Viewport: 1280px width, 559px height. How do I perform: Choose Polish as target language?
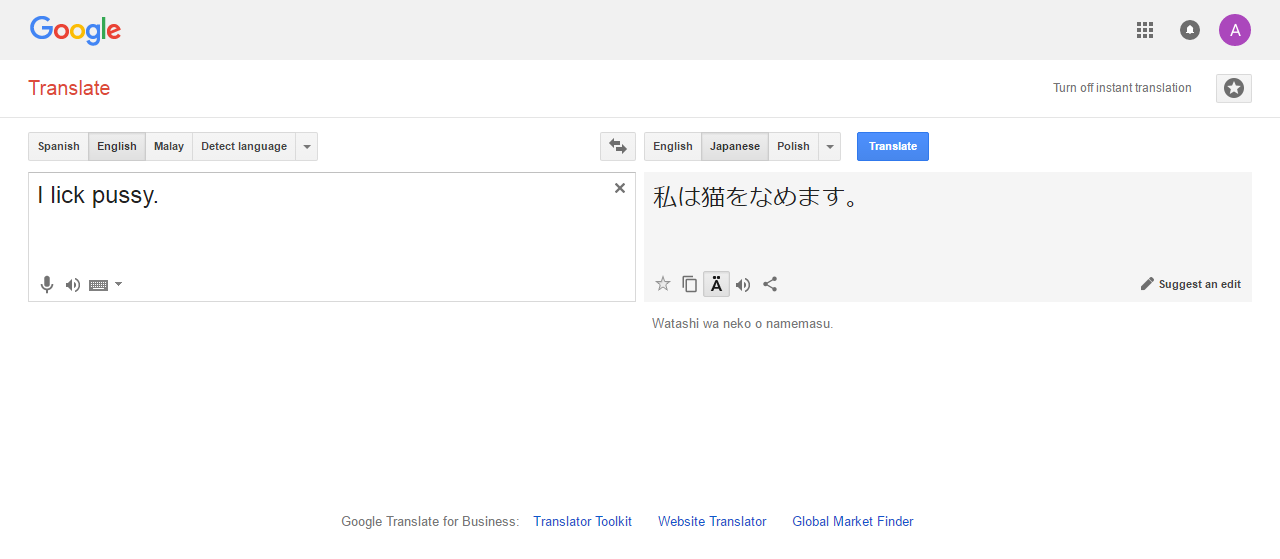click(793, 146)
